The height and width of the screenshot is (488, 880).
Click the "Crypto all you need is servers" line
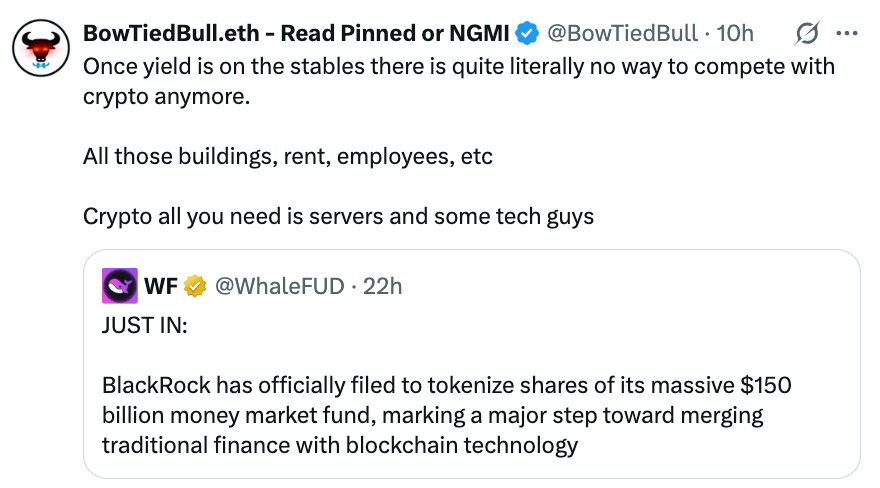coord(338,216)
